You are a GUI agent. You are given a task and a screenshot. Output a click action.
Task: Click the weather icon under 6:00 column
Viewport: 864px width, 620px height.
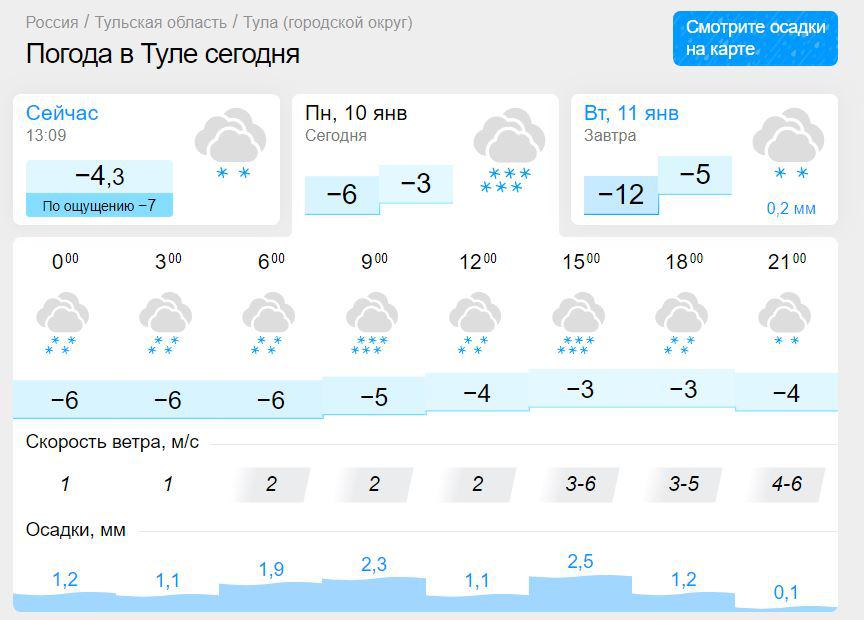[268, 324]
